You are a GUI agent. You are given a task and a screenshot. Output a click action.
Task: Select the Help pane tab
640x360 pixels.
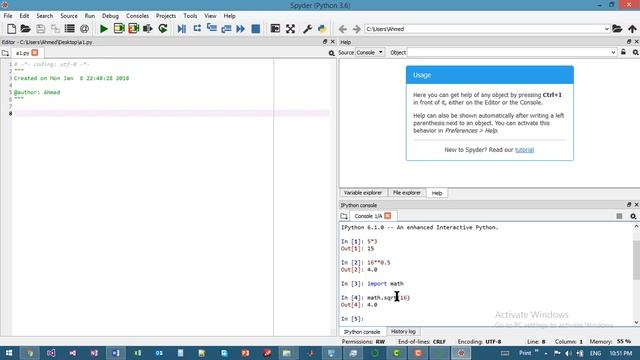coord(437,193)
